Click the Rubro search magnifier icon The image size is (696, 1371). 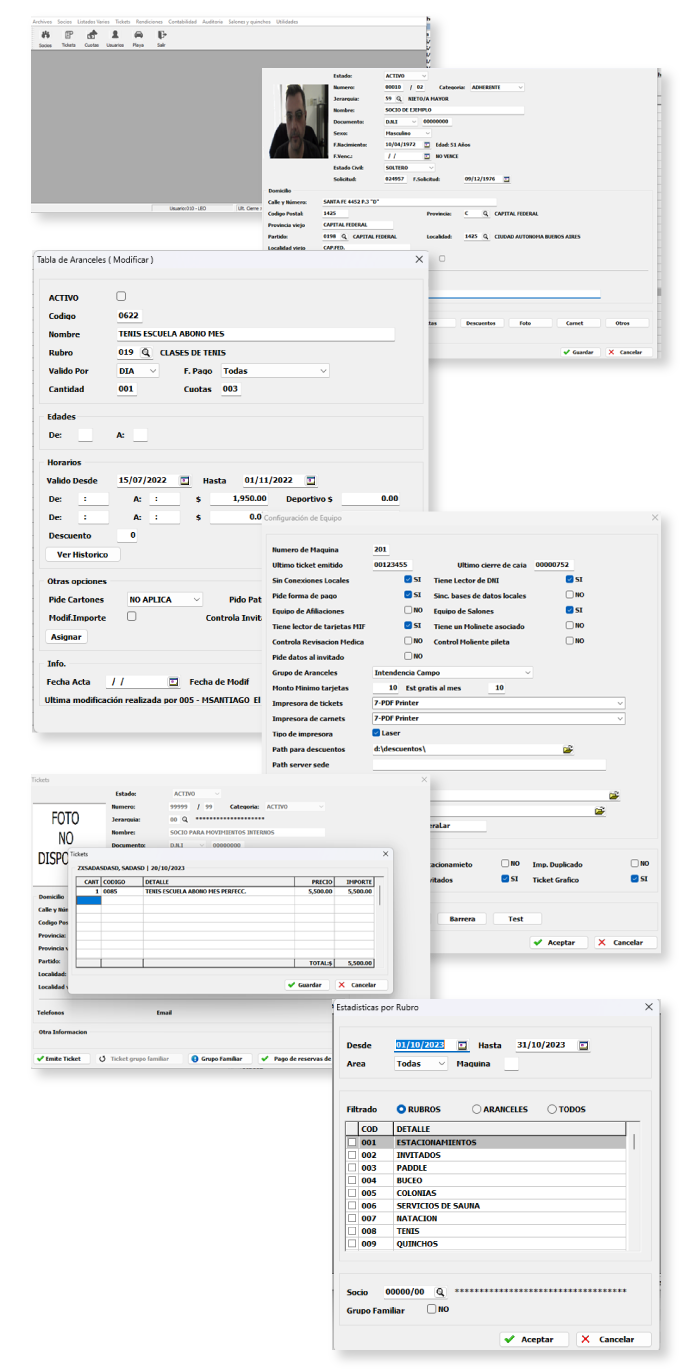(x=144, y=353)
